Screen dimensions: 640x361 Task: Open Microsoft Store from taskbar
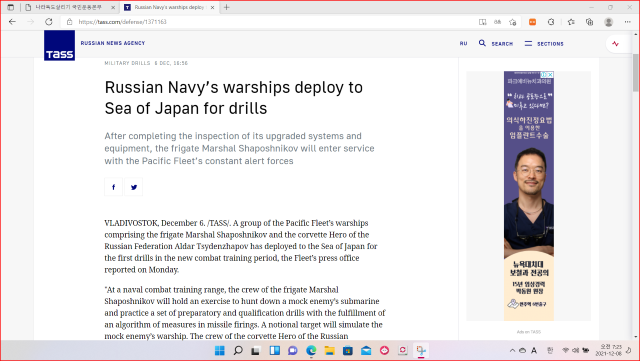[348, 350]
